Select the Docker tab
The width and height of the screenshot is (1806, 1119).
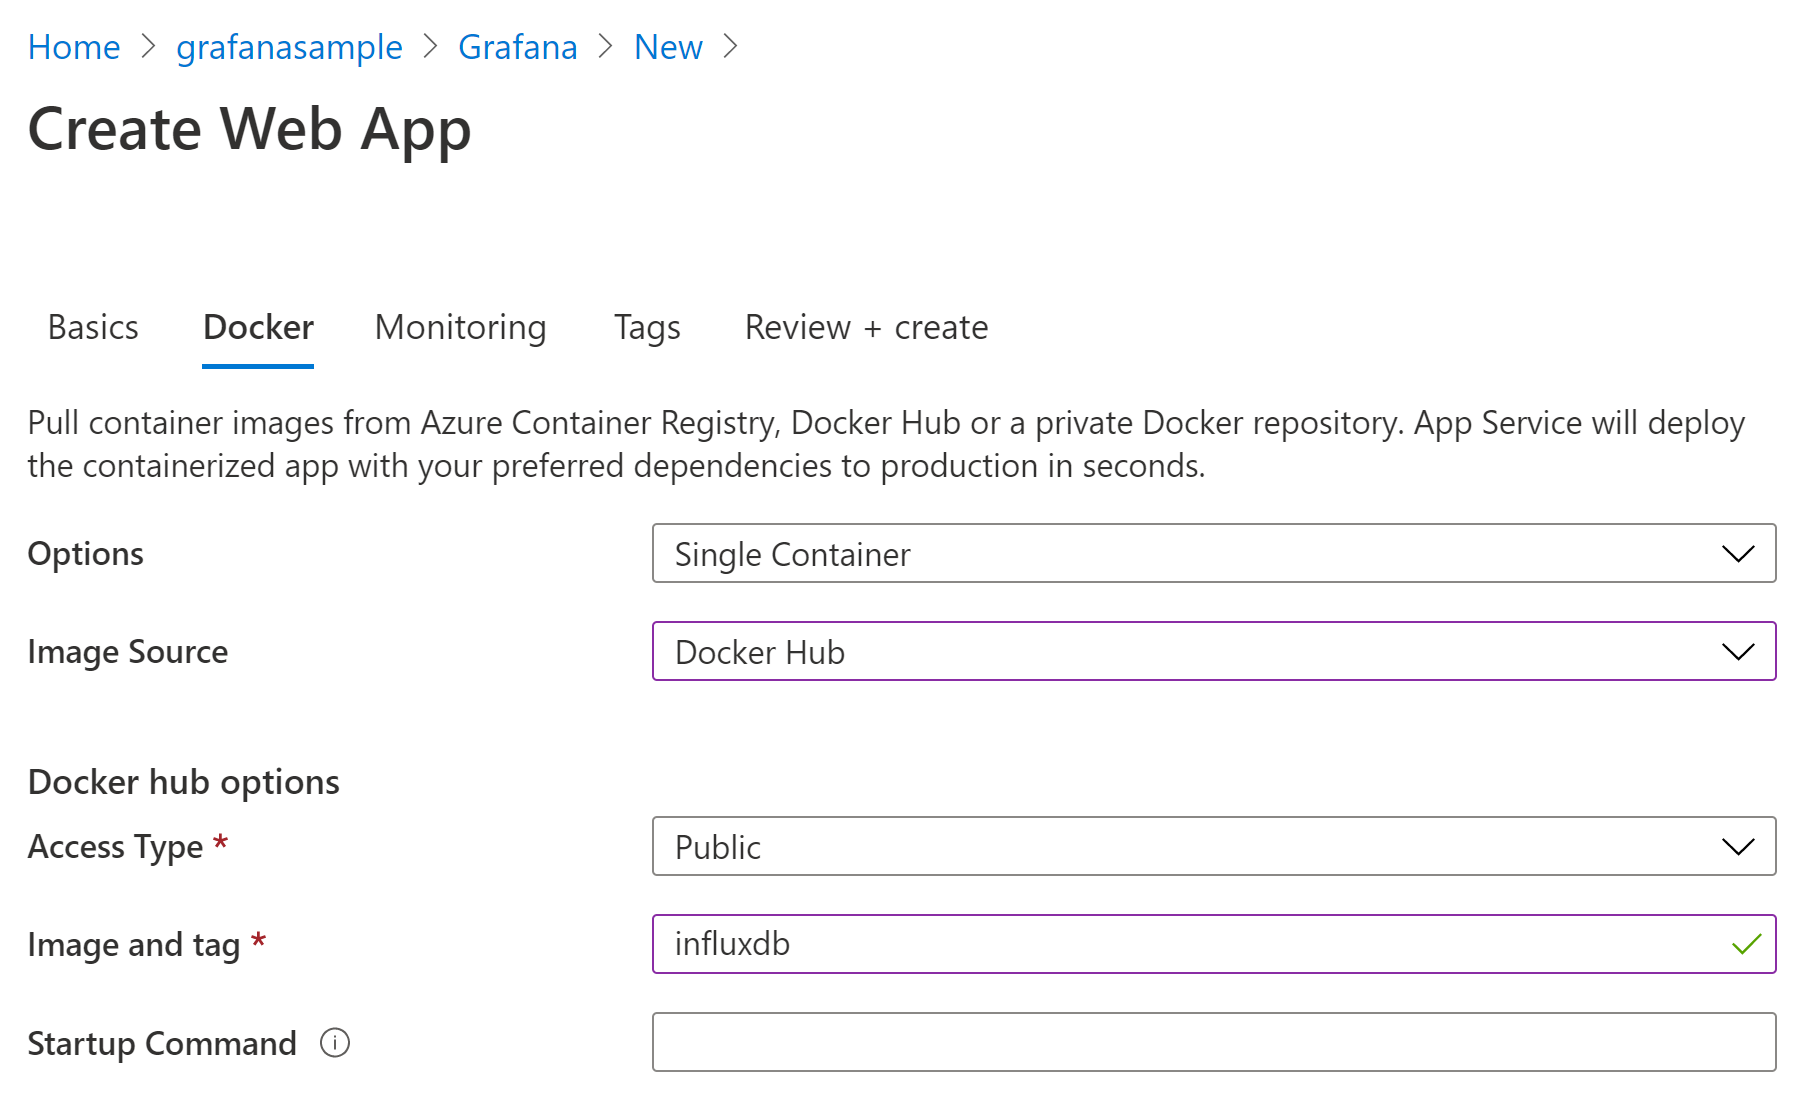(258, 327)
